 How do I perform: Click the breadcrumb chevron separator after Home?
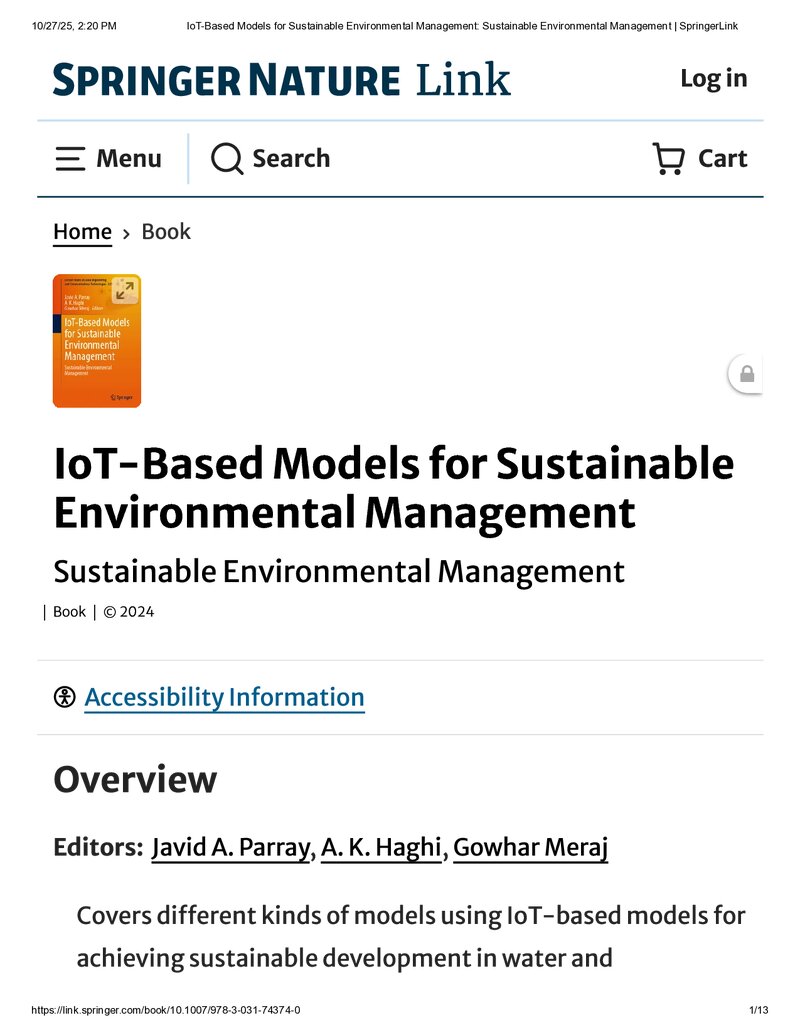tap(126, 233)
